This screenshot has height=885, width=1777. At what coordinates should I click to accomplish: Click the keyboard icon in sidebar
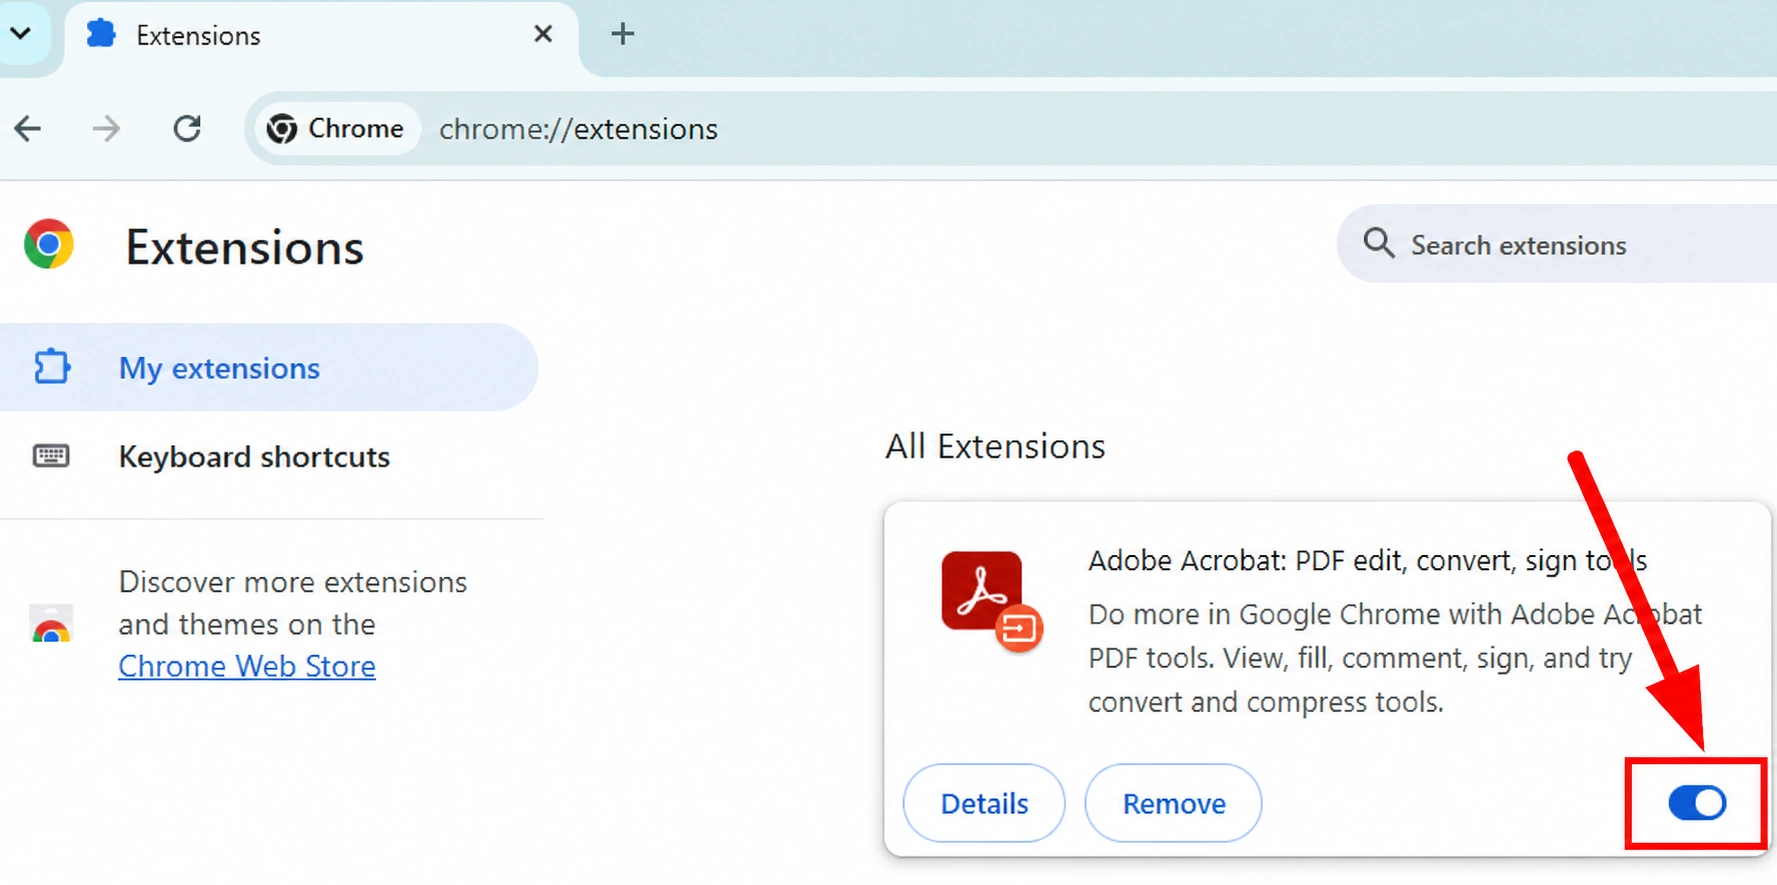(51, 456)
